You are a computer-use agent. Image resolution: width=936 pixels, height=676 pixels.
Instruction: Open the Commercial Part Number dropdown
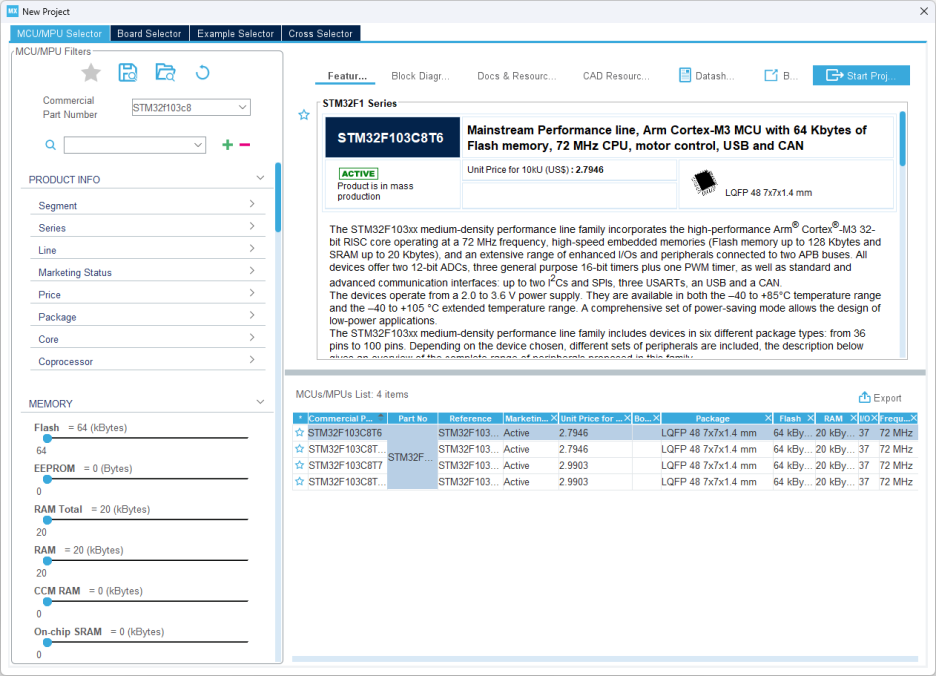pyautogui.click(x=242, y=107)
